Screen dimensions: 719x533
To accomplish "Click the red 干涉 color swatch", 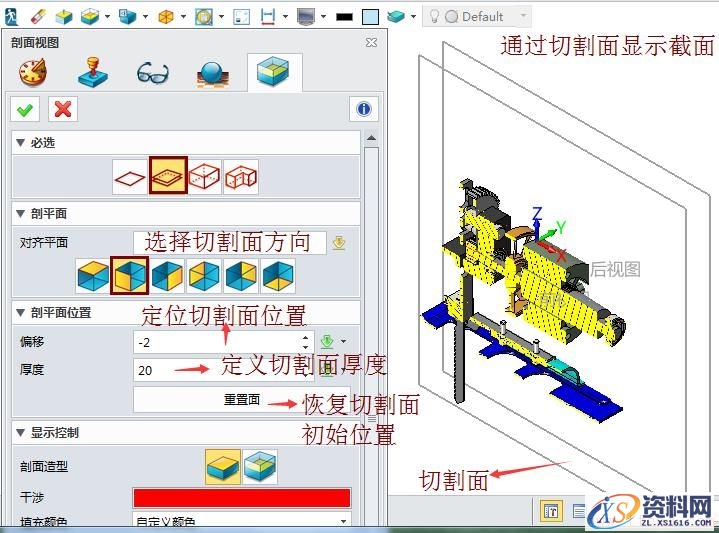I will point(242,498).
